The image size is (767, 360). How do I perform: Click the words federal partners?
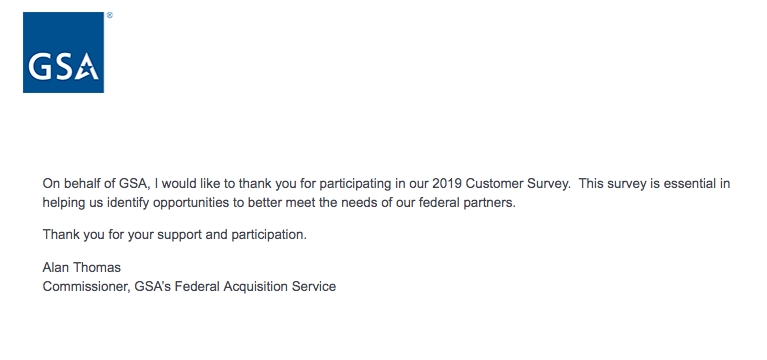[468, 202]
